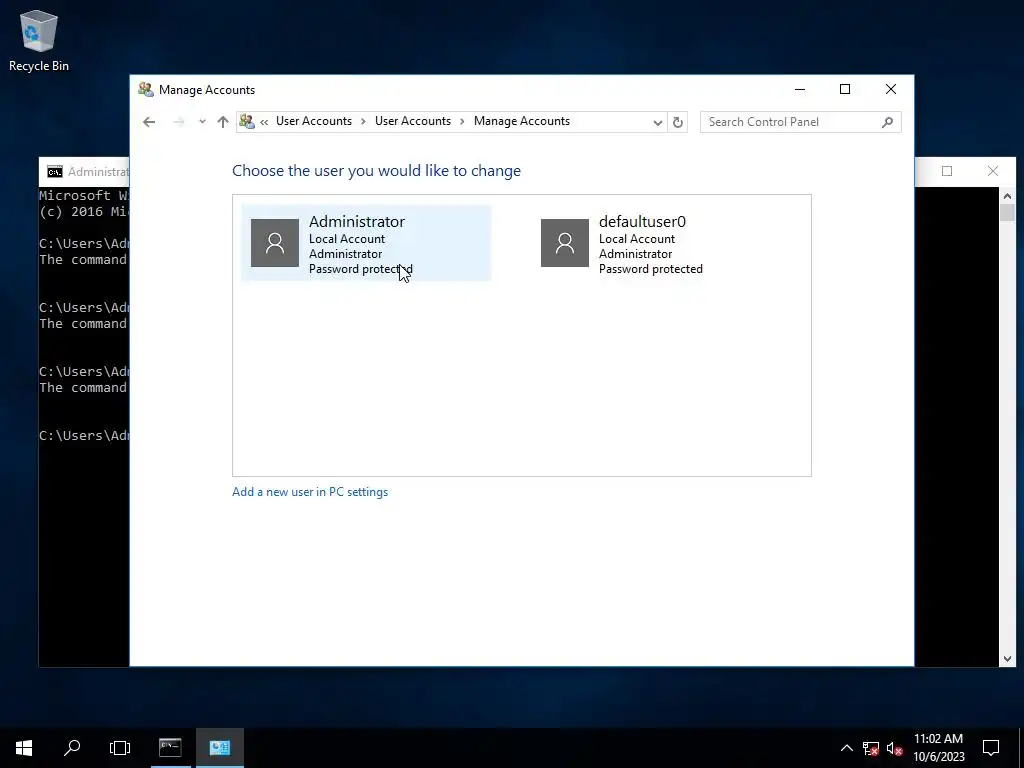The height and width of the screenshot is (768, 1024).
Task: Click the Command Prompt scrollbar down arrow
Action: (1007, 659)
